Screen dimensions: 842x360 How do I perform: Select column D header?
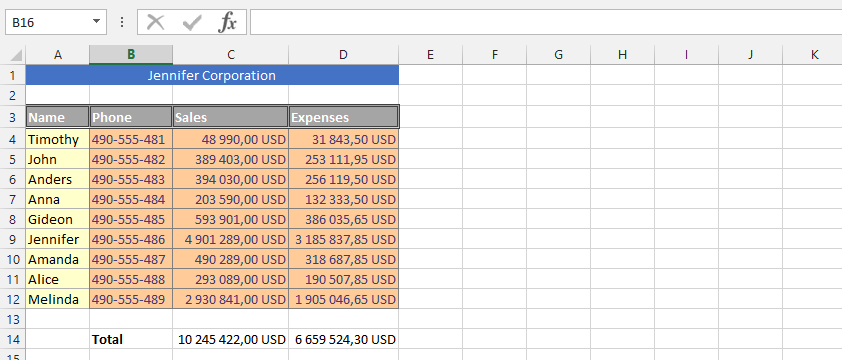pos(344,55)
